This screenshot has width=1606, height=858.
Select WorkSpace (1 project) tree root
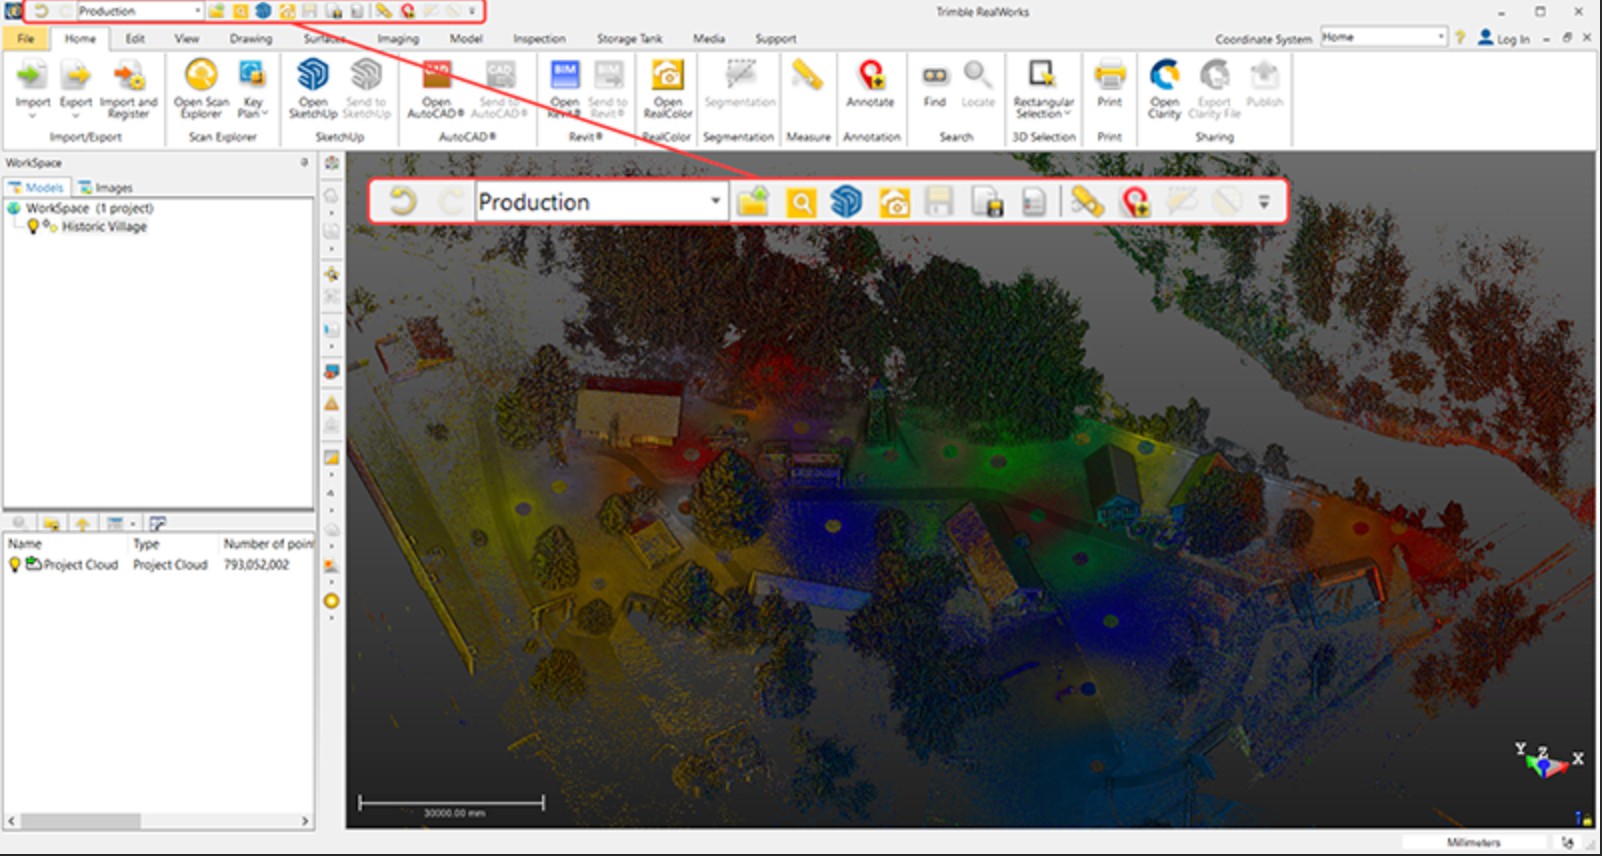click(89, 208)
